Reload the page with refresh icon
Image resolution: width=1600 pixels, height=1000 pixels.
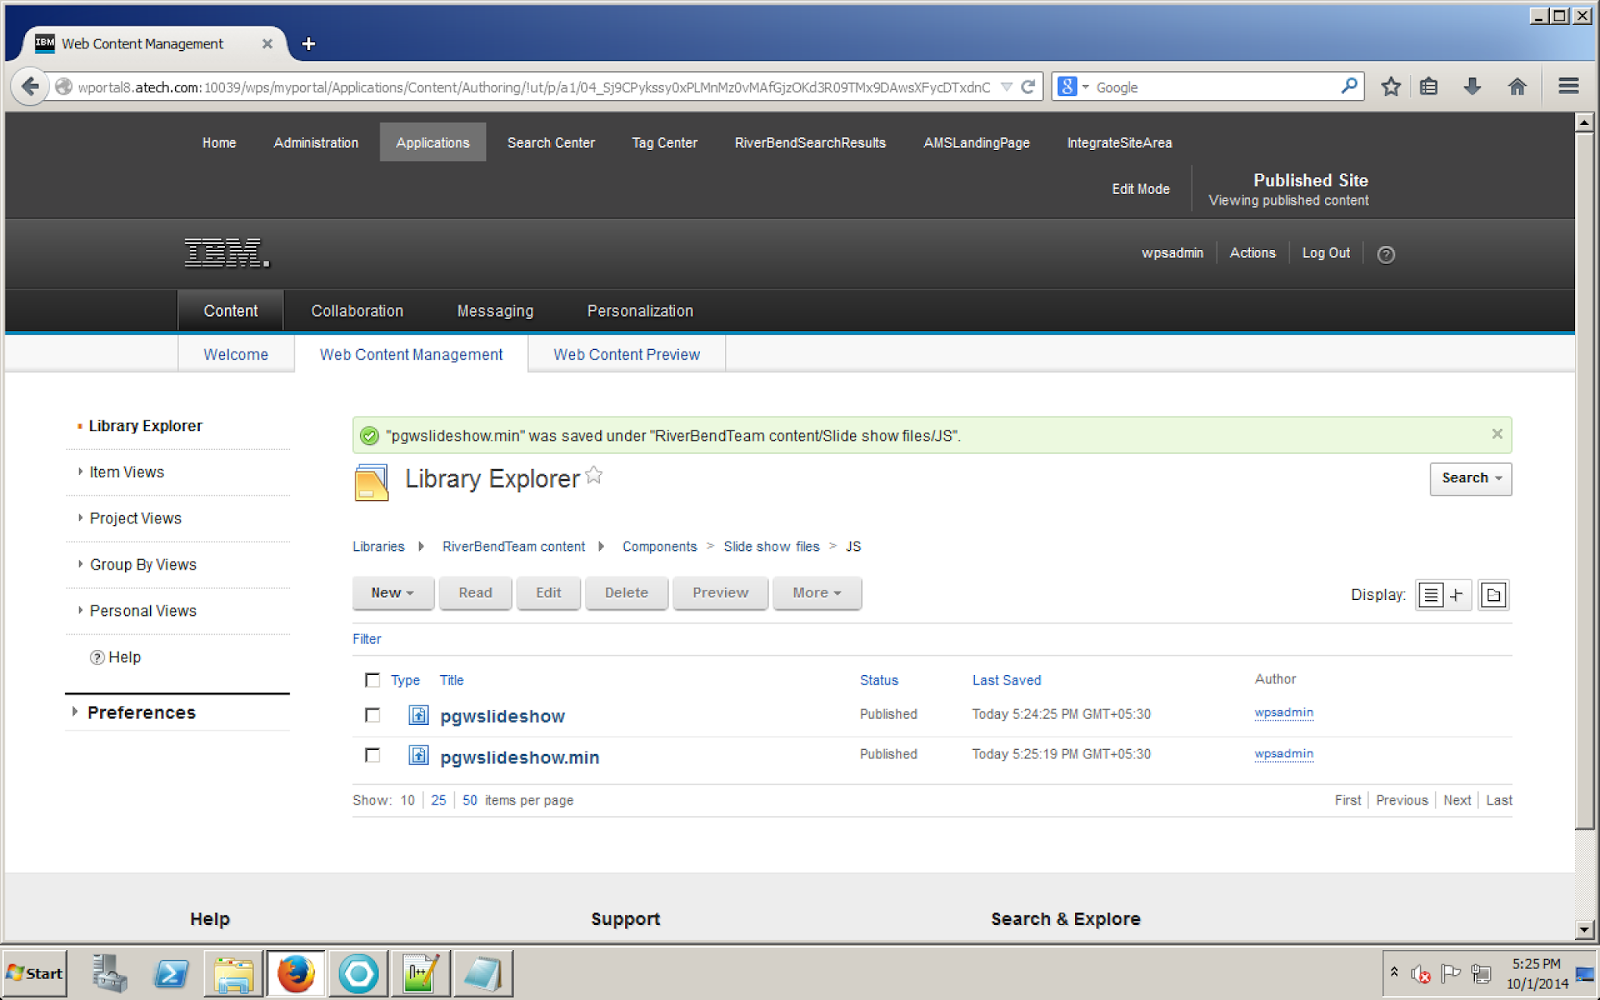click(x=1028, y=87)
